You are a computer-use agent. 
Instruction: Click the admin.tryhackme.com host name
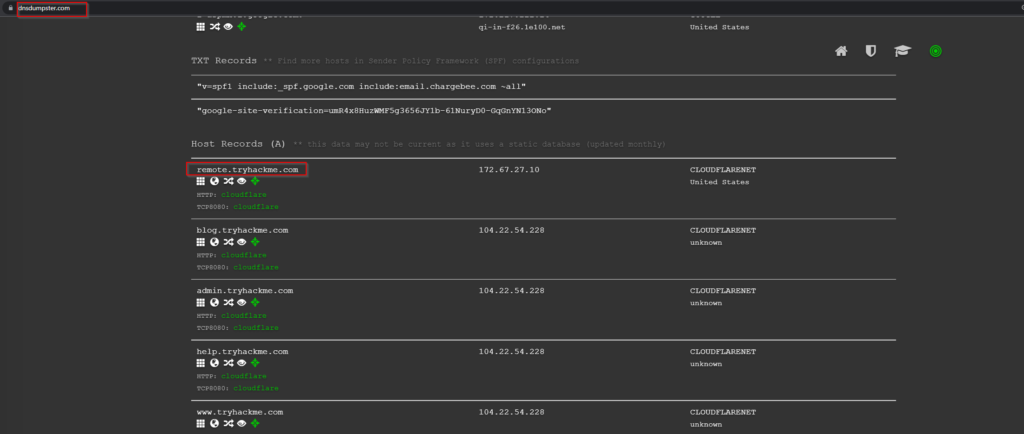245,290
